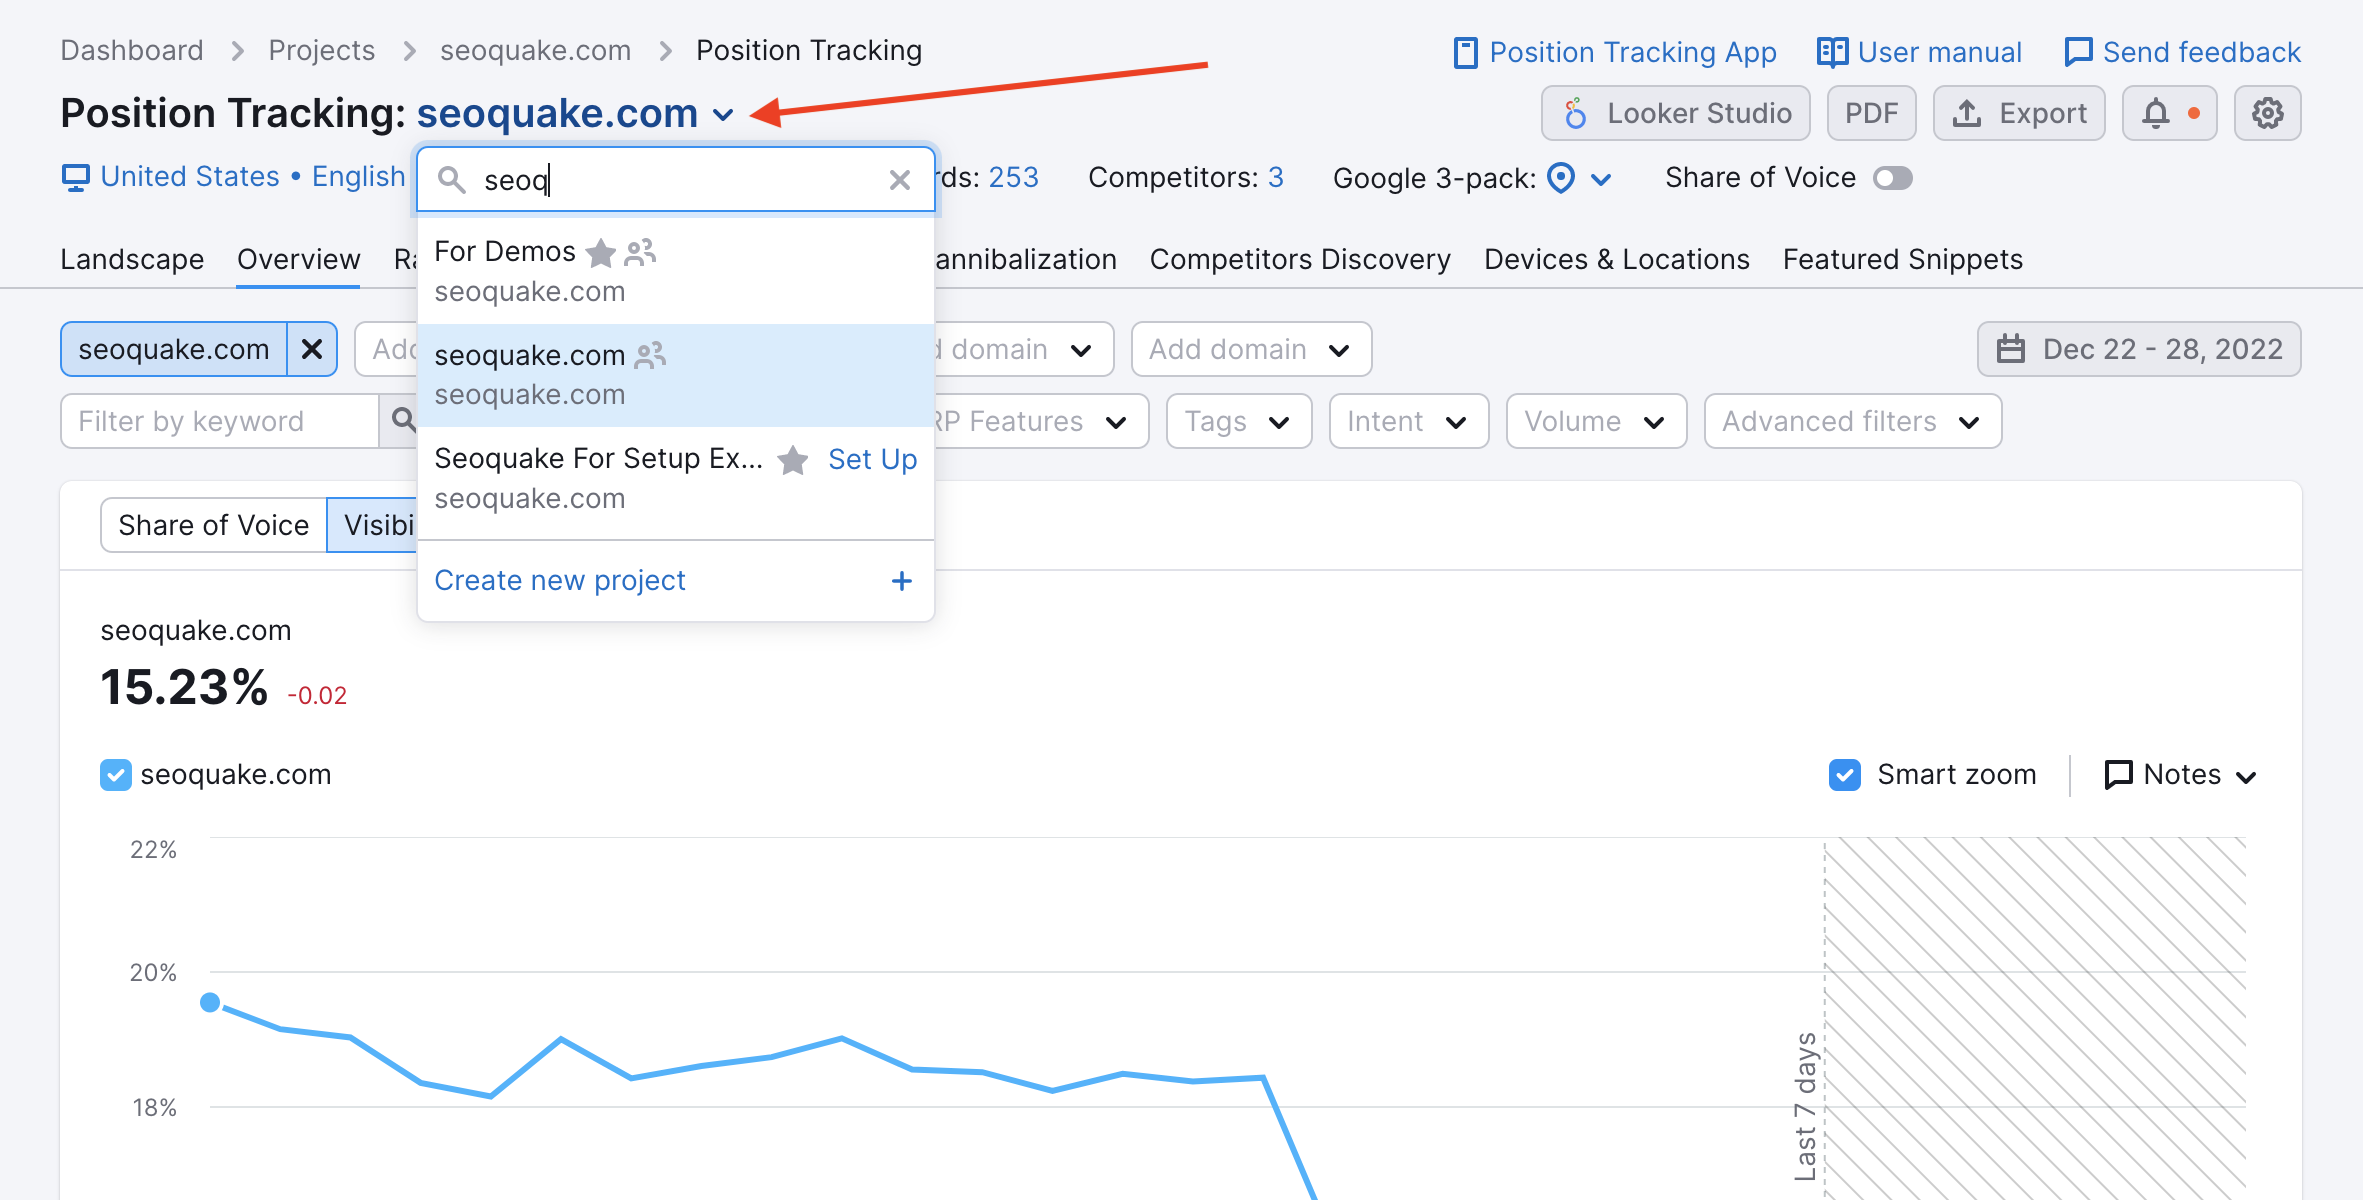Expand the Advanced filters dropdown
Screen dimensions: 2363x1200
tap(1852, 421)
